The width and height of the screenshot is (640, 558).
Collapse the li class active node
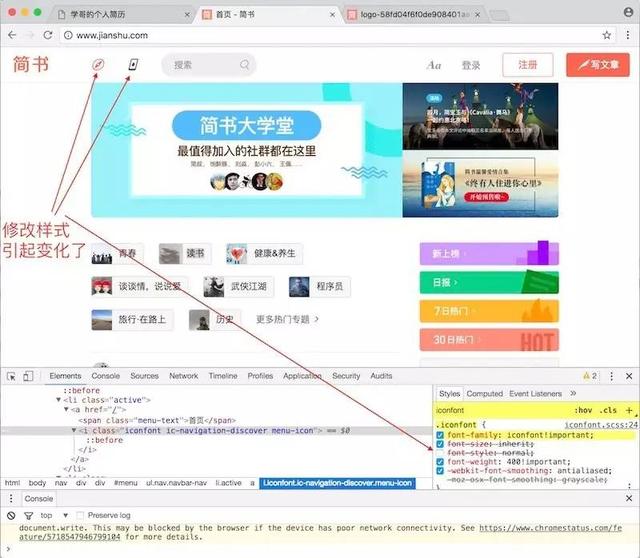tap(58, 400)
